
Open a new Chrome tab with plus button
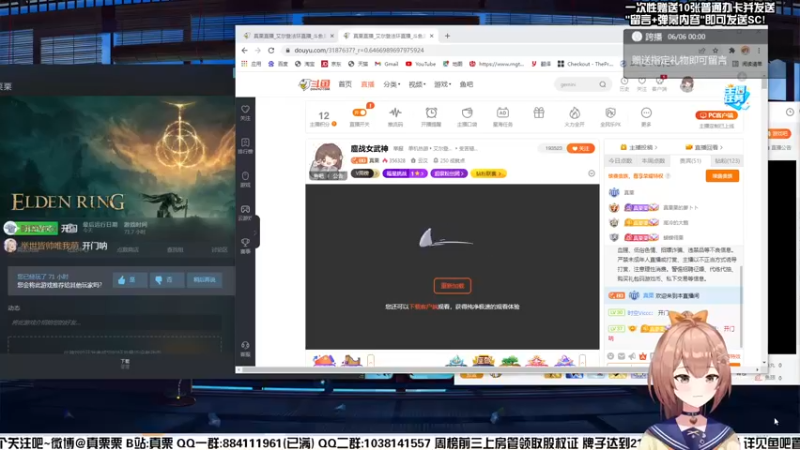pos(447,36)
